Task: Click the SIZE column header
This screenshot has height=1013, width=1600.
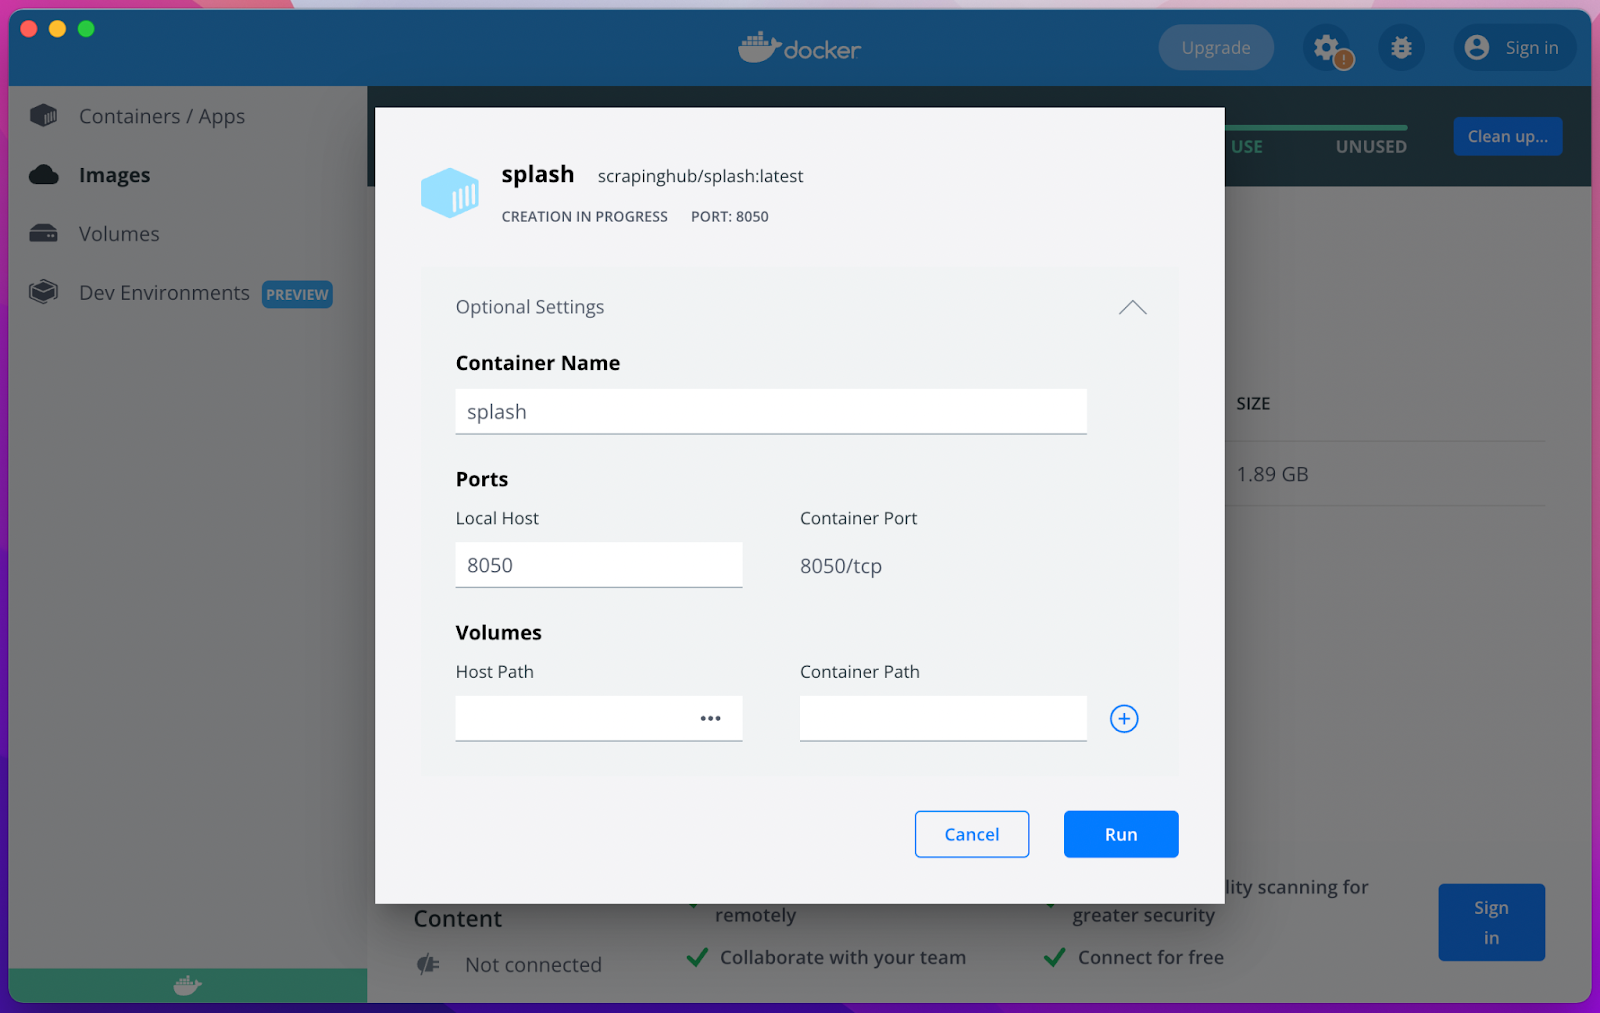Action: coord(1253,404)
